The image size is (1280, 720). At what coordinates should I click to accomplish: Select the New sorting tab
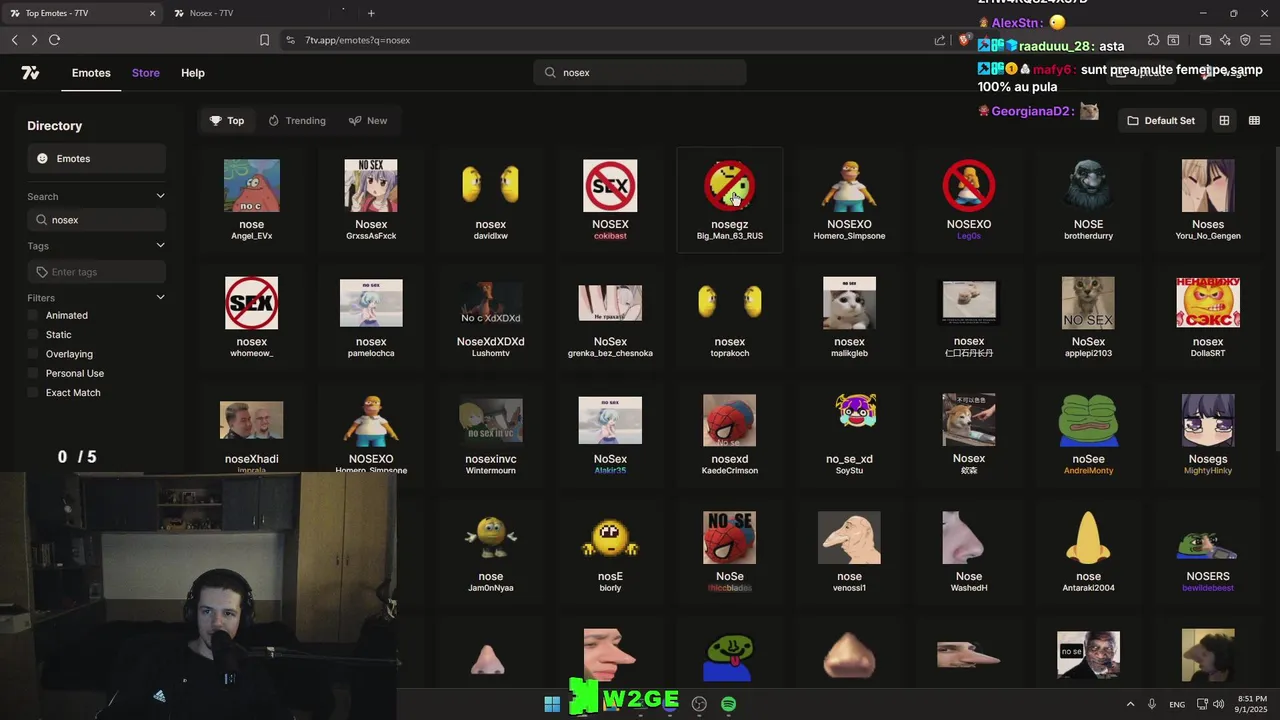click(368, 120)
